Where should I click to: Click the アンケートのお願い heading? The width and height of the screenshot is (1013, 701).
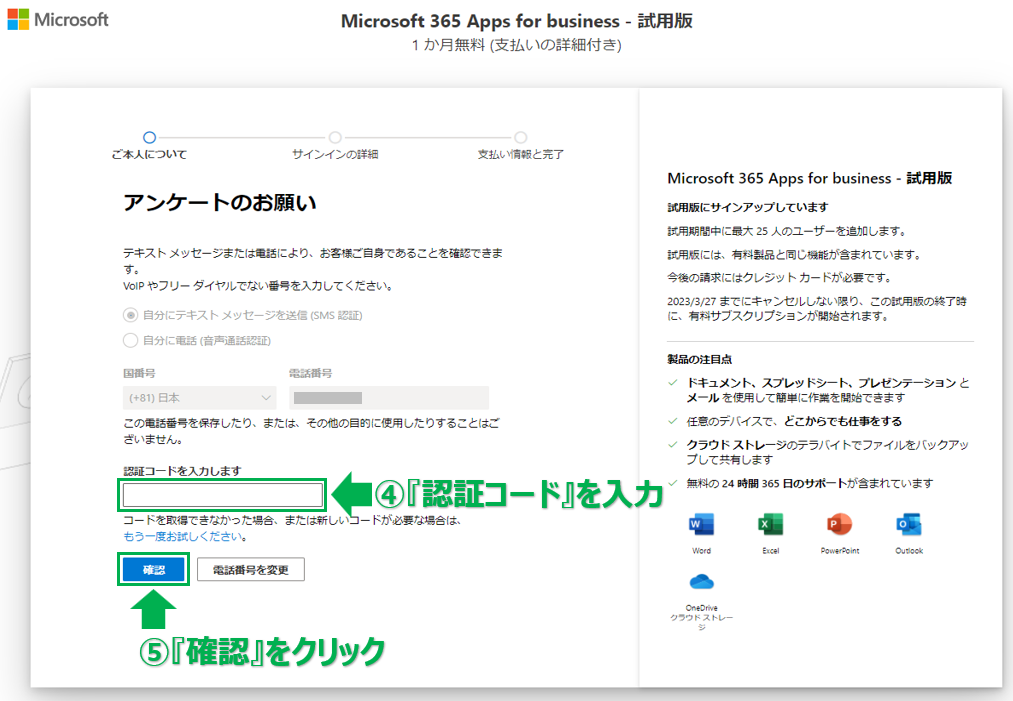(220, 203)
